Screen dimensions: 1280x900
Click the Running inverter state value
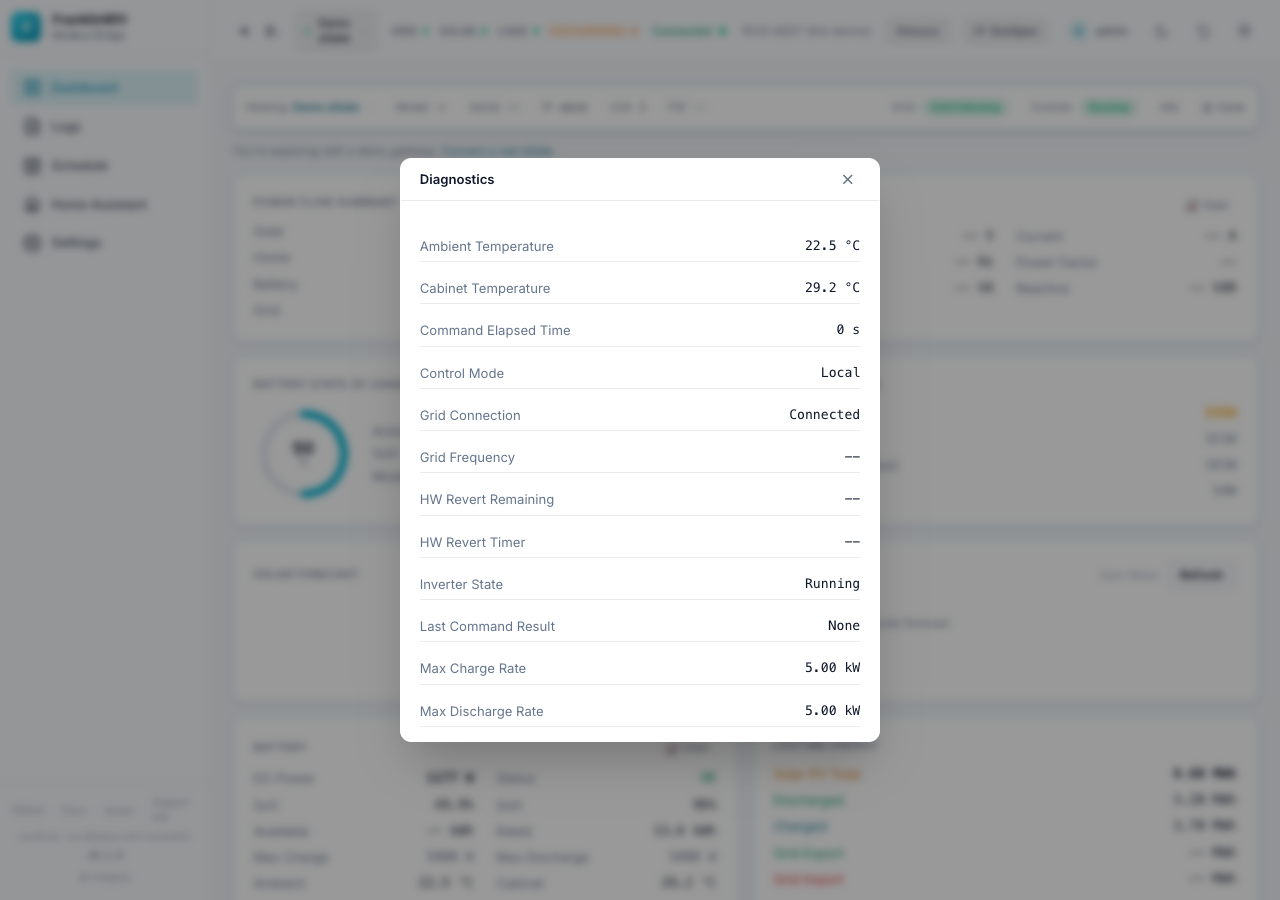832,583
